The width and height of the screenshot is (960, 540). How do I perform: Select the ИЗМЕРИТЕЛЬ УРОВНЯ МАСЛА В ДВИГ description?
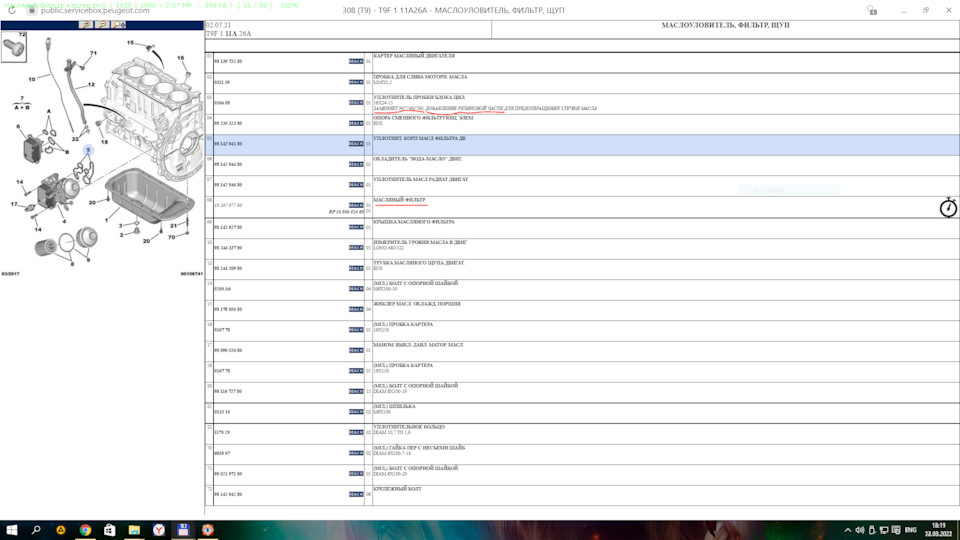420,242
